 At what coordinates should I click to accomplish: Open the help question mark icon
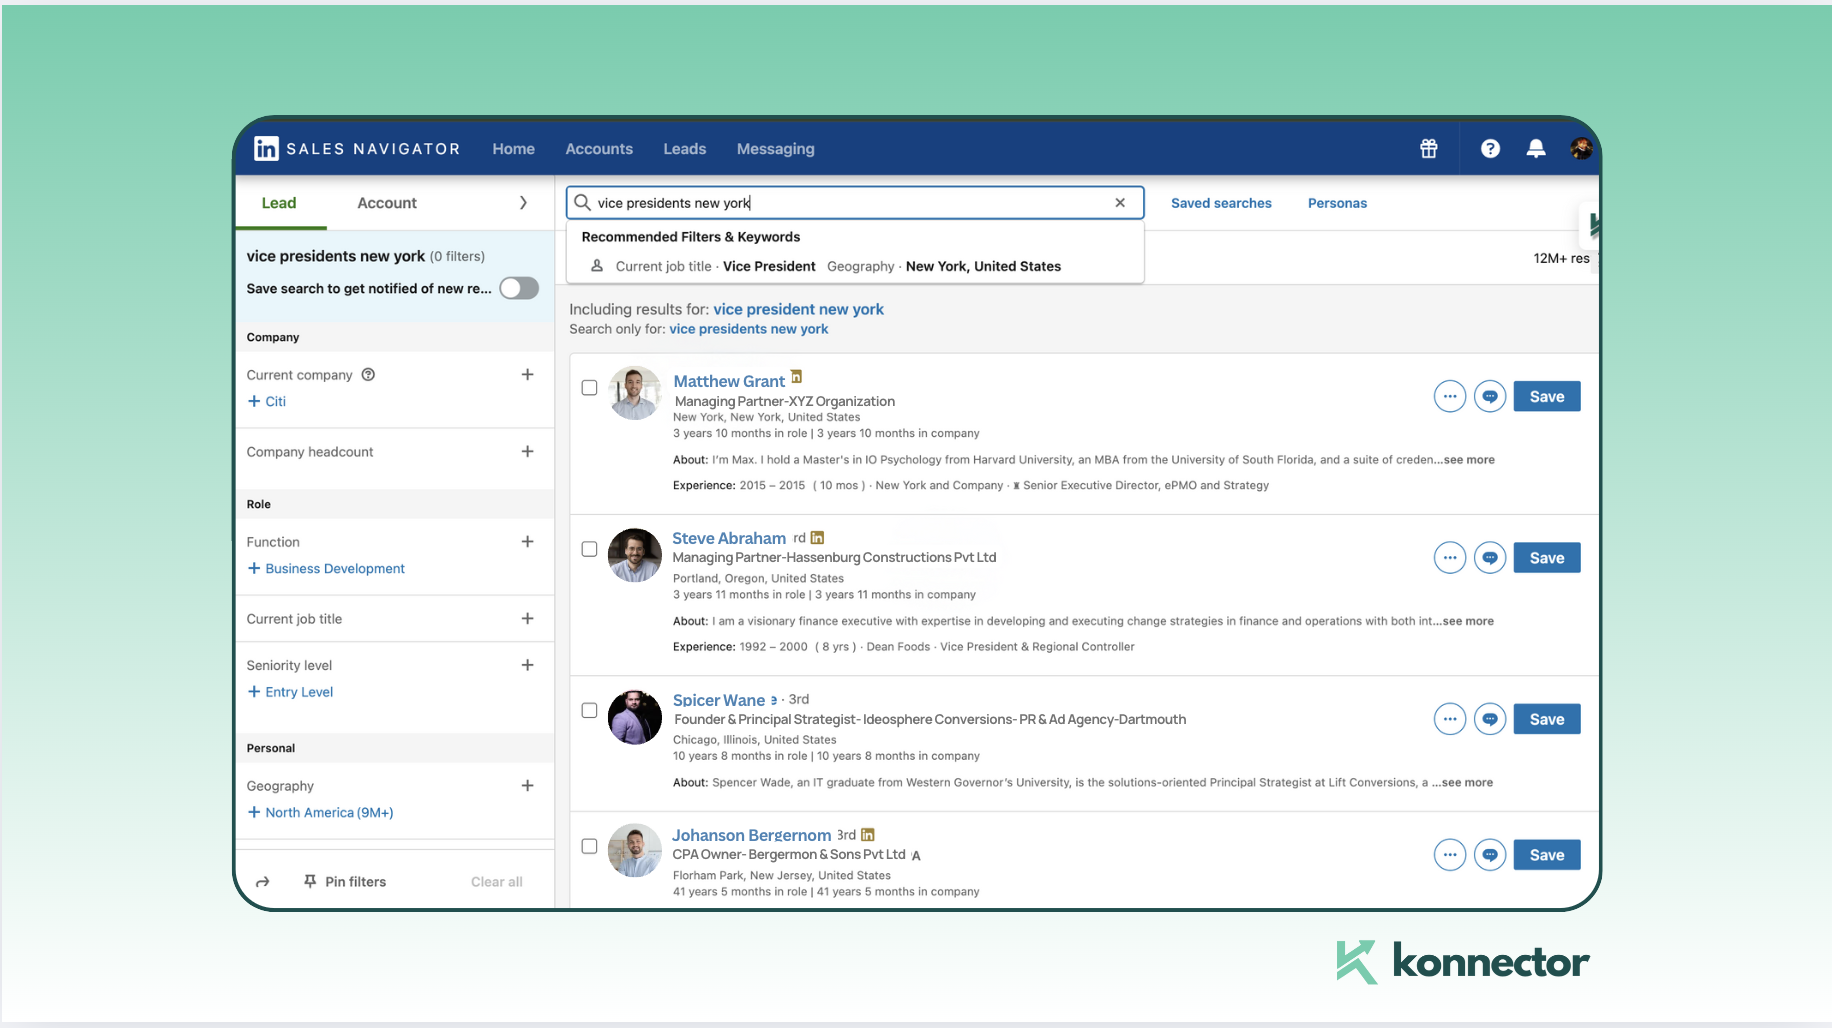tap(1490, 149)
